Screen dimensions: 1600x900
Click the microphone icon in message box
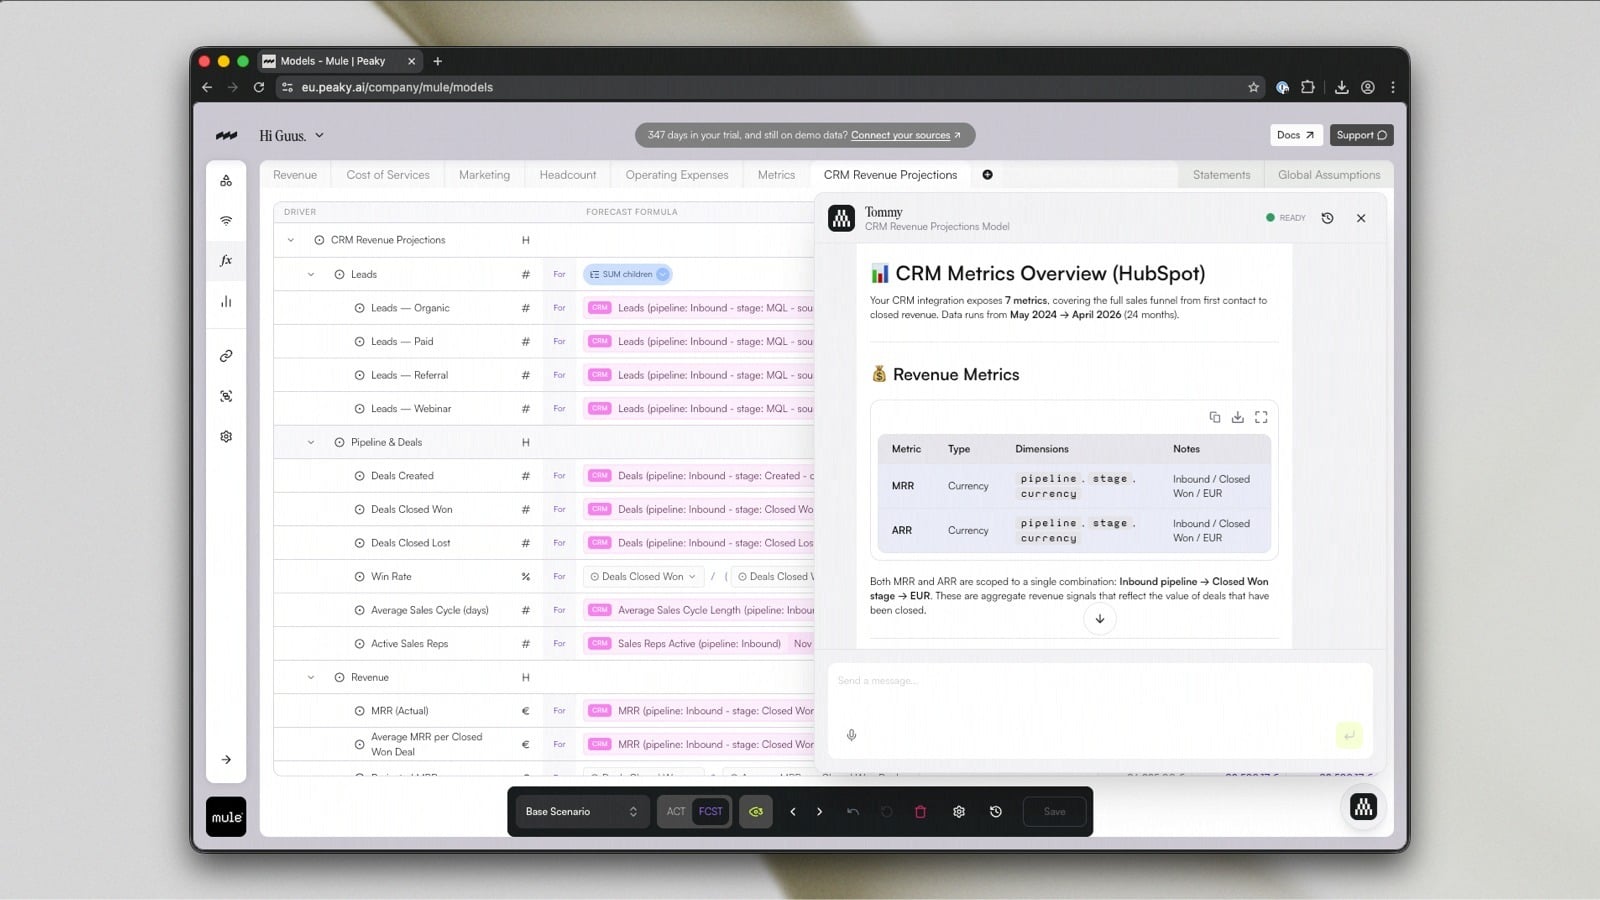851,735
